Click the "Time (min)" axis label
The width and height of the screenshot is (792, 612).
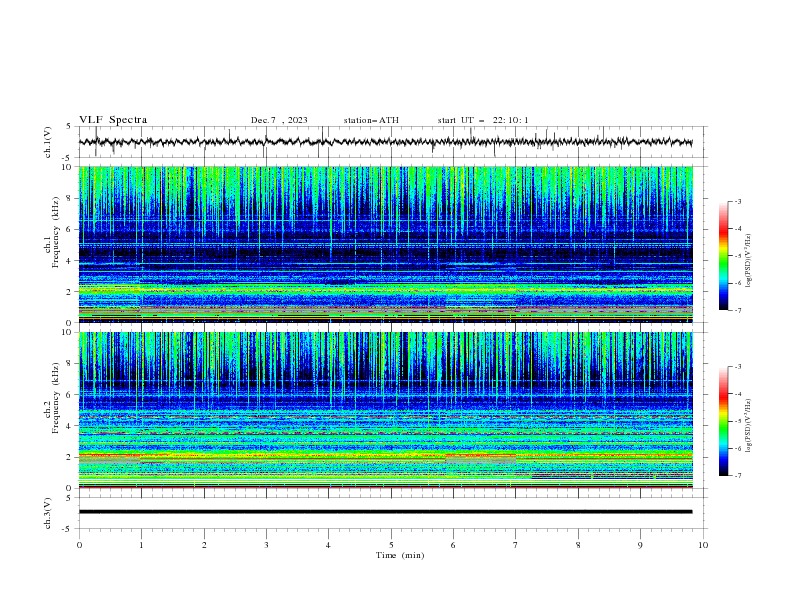pyautogui.click(x=400, y=555)
